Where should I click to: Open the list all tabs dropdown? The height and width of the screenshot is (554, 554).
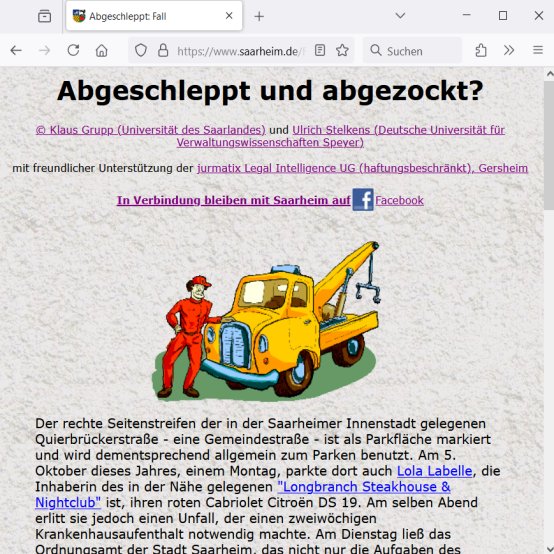400,16
